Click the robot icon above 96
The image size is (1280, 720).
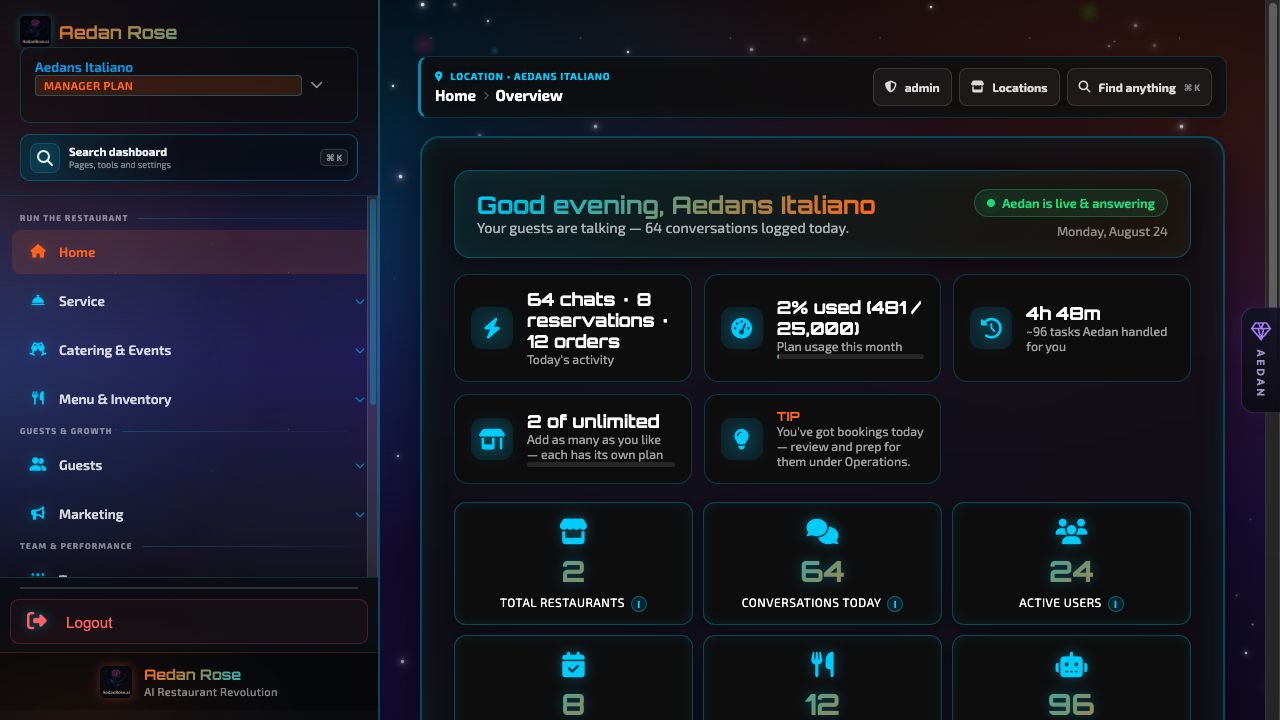pyautogui.click(x=1071, y=665)
